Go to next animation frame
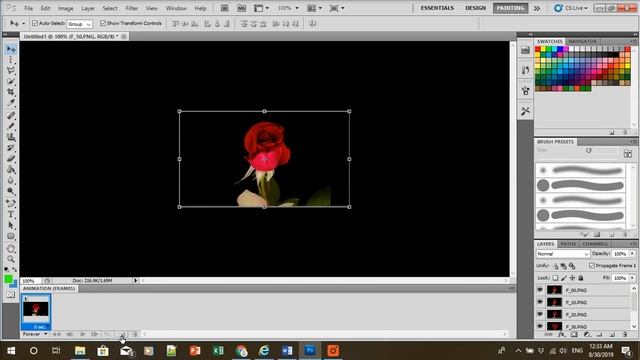The image size is (640, 360). coord(95,334)
